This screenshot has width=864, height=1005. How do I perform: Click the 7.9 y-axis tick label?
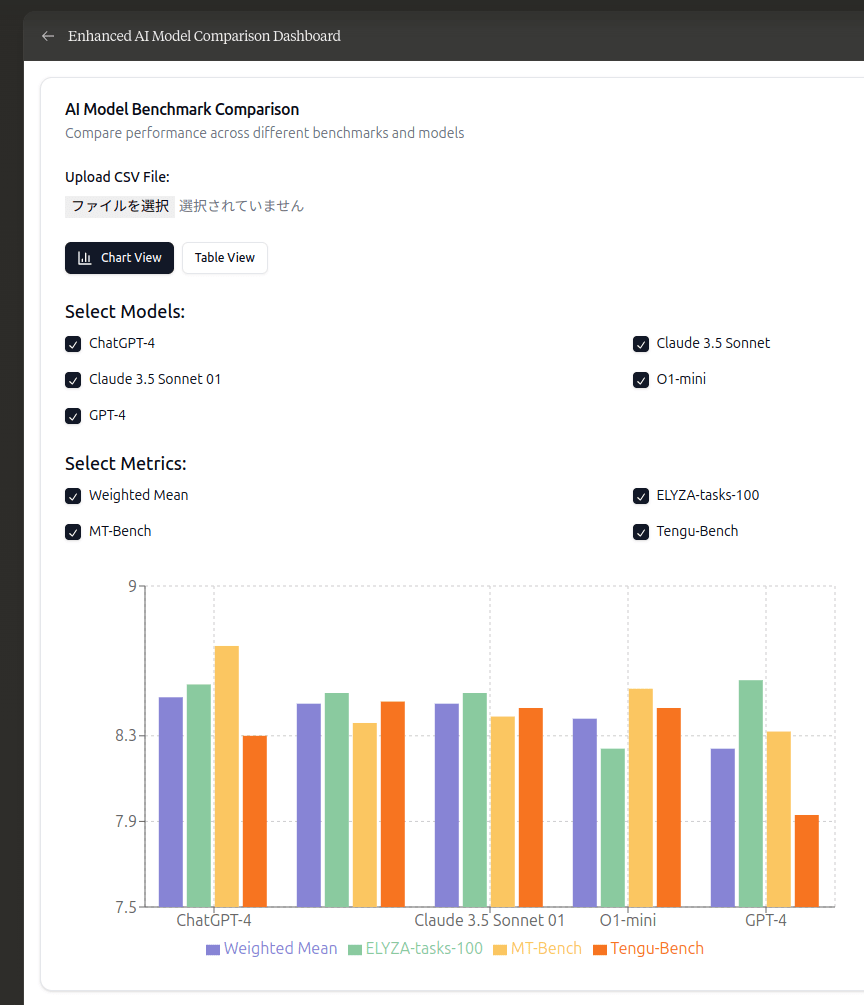[x=126, y=822]
